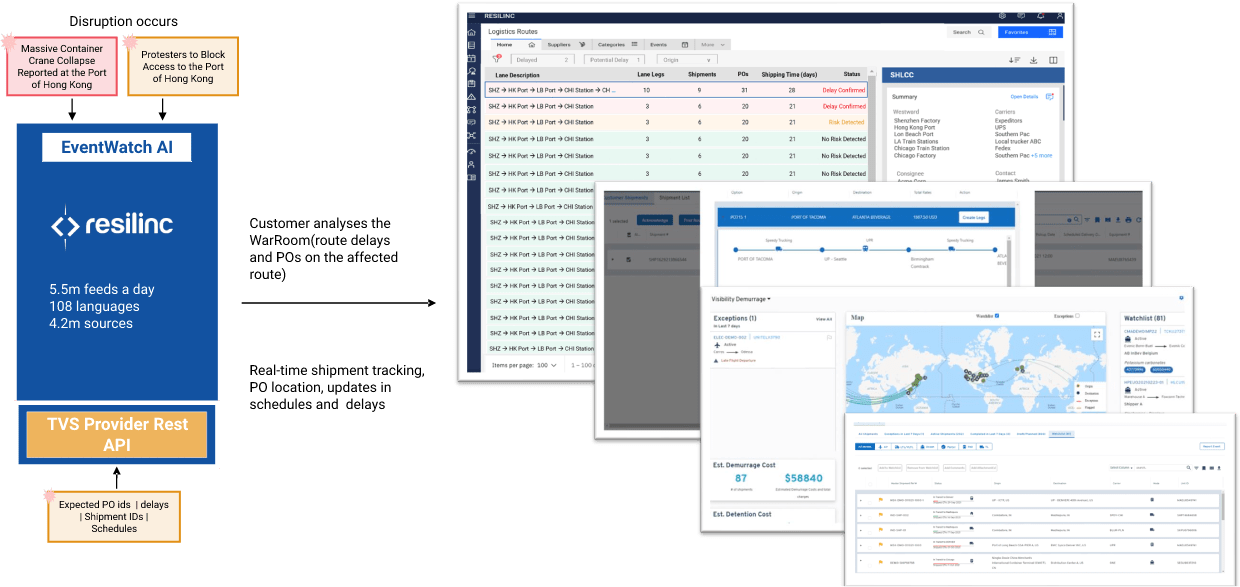The image size is (1240, 587).
Task: Open user profile icon in Resilinc header
Action: [1059, 16]
